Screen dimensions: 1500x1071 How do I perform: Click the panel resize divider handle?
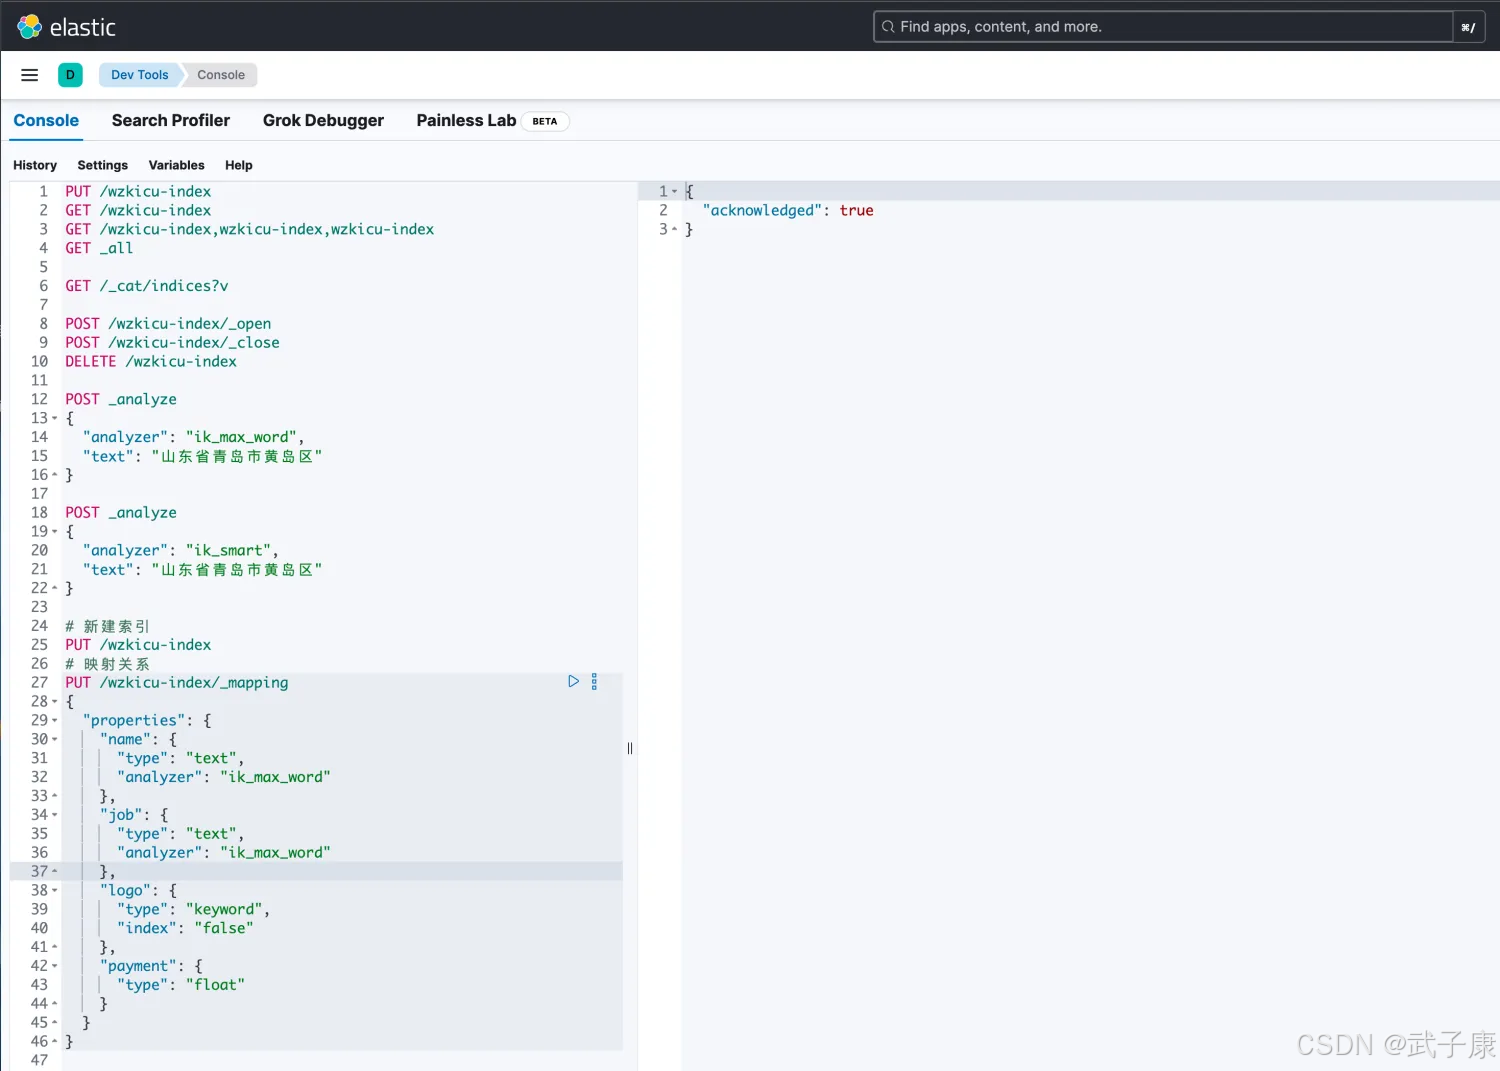[630, 748]
